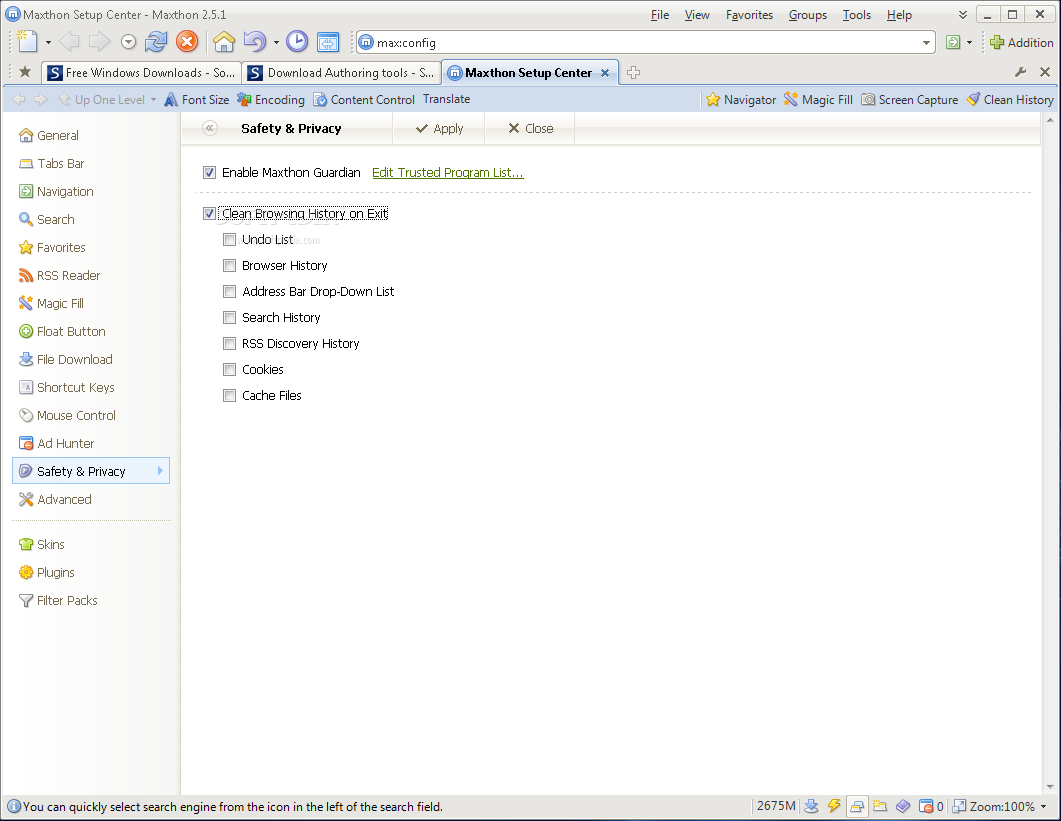Click Translate in the toolbar
This screenshot has height=821, width=1061.
[x=447, y=99]
